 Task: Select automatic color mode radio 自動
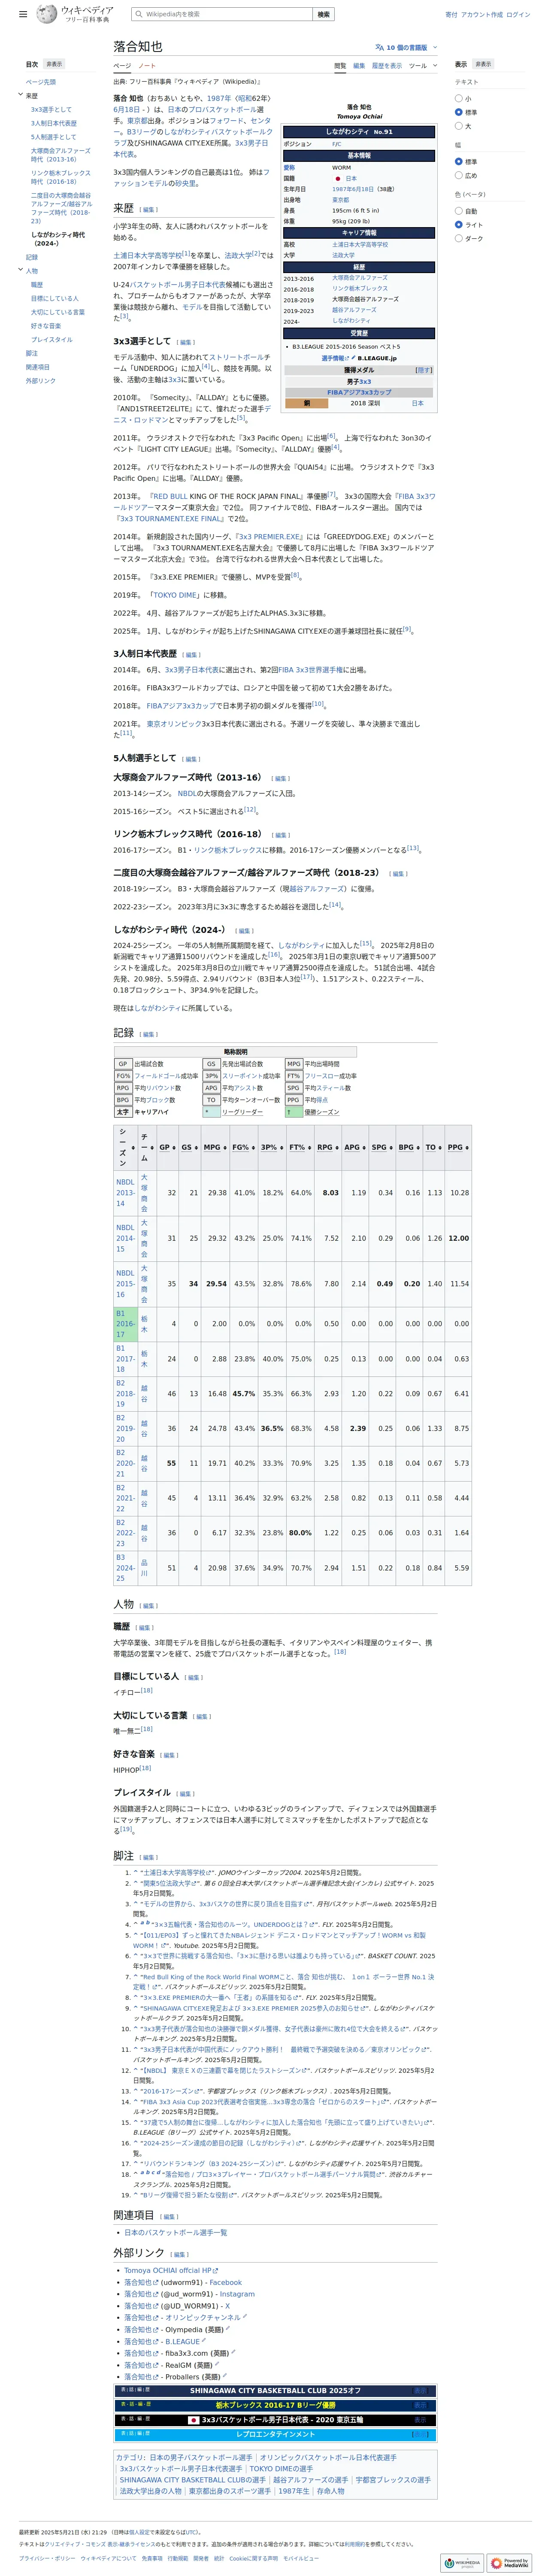459,211
